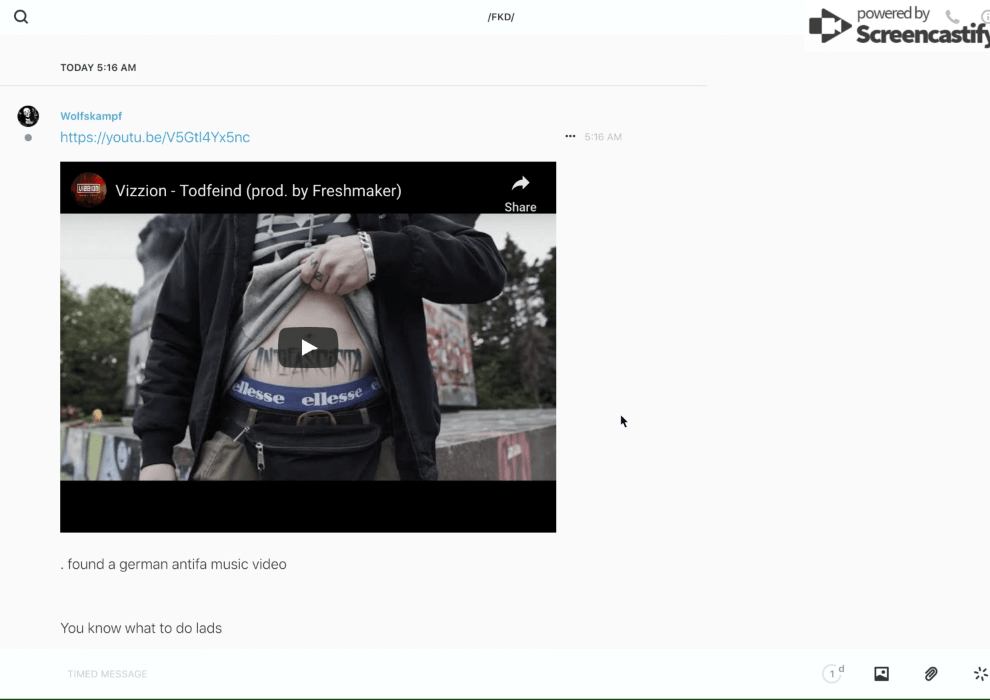Click the search magnifier icon
The height and width of the screenshot is (700, 990).
[x=21, y=17]
